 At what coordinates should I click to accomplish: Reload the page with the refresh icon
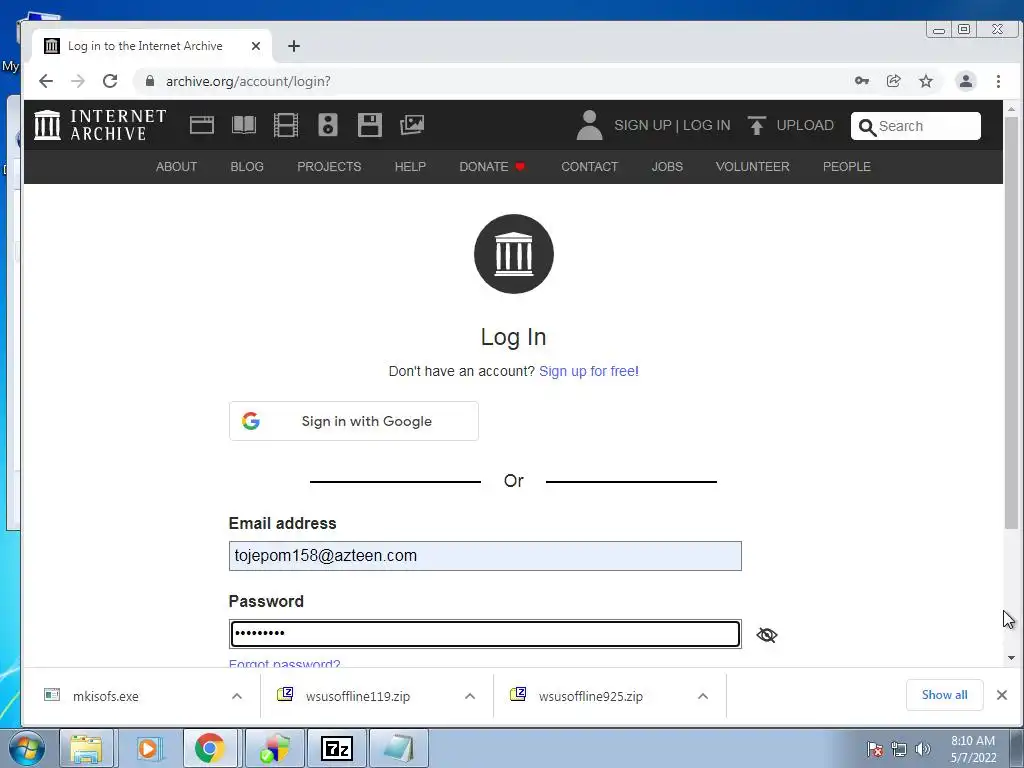click(110, 81)
